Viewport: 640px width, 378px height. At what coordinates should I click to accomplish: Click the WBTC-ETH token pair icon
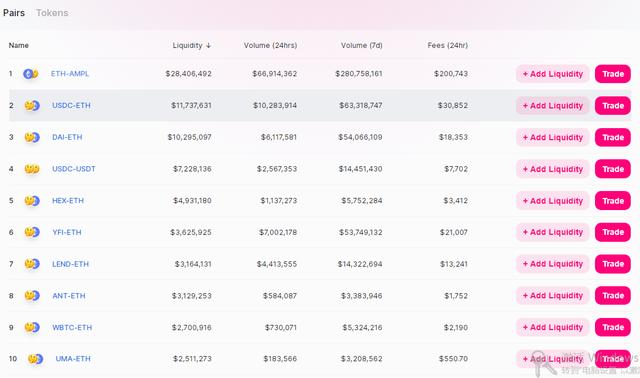coord(32,327)
